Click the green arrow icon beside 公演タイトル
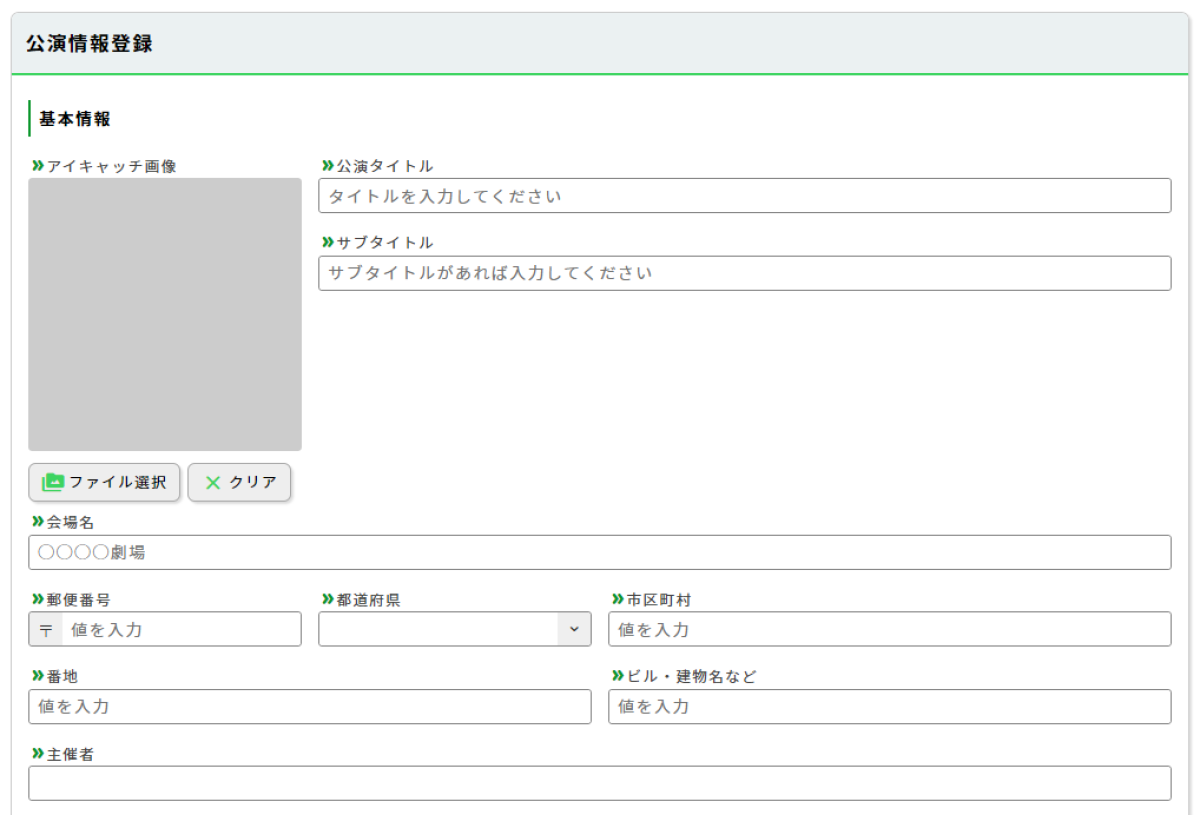Screen dimensions: 1200x815 pos(327,166)
